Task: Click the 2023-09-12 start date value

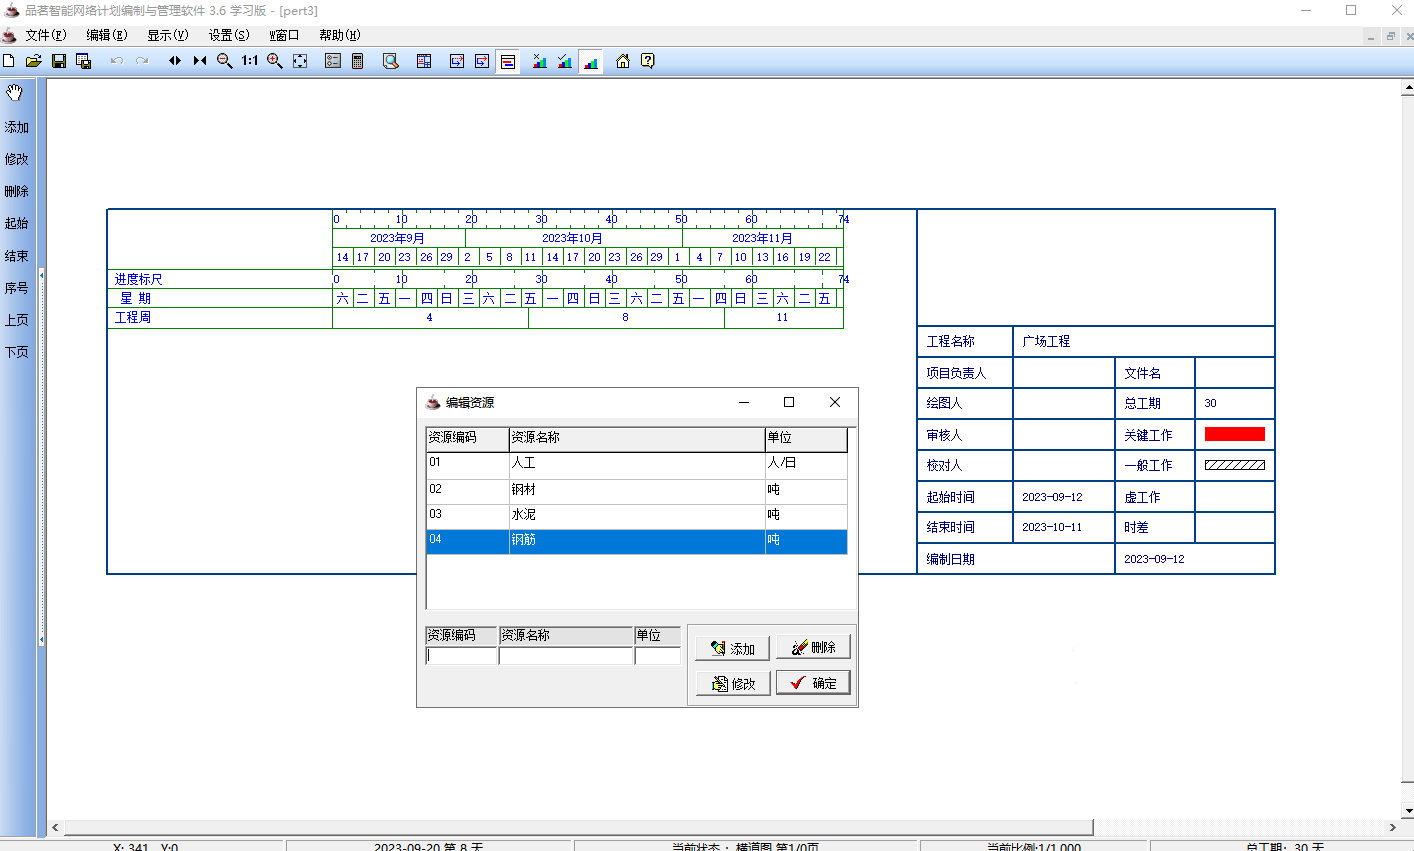Action: (x=1052, y=497)
